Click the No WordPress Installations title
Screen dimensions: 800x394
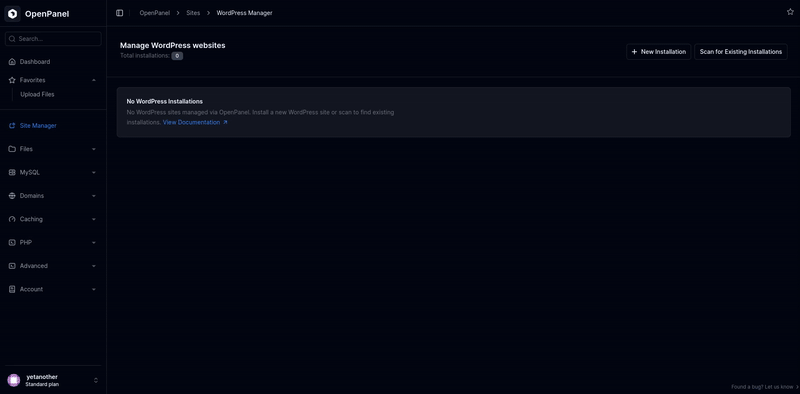click(165, 102)
